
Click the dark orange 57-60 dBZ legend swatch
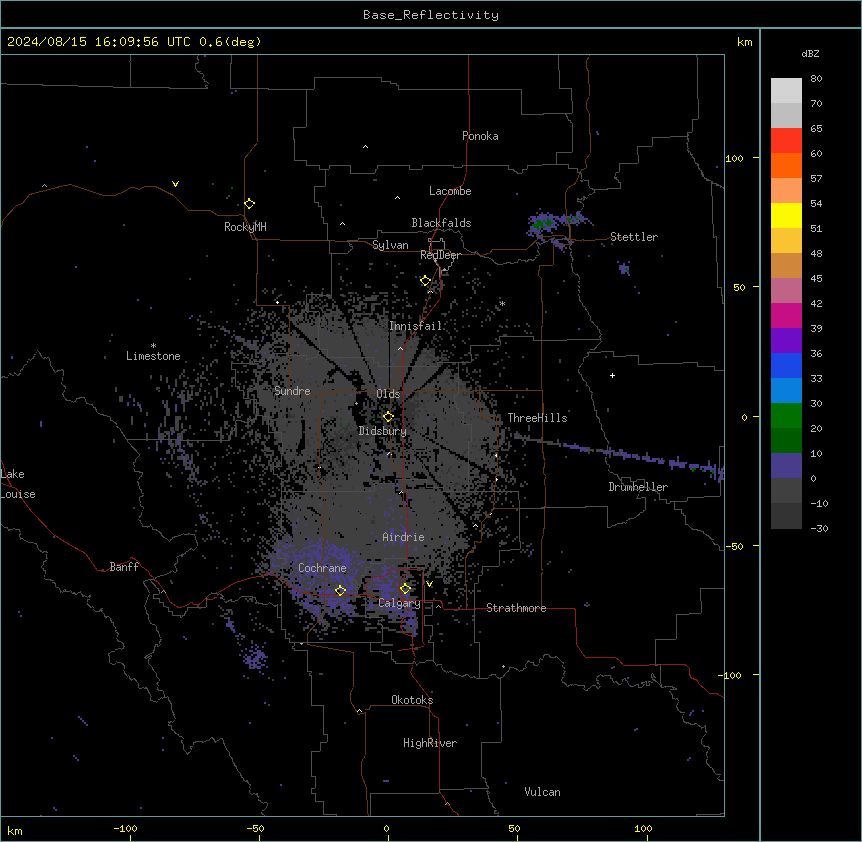[x=786, y=165]
